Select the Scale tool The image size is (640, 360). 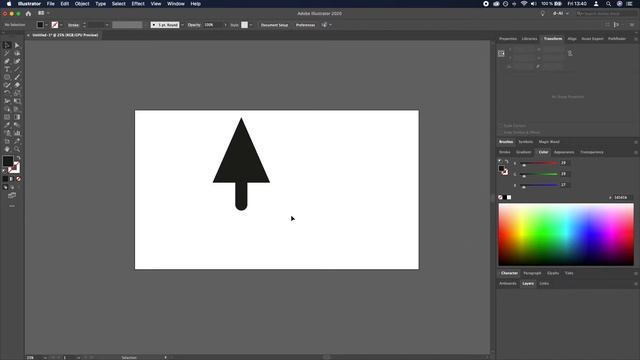(17, 93)
